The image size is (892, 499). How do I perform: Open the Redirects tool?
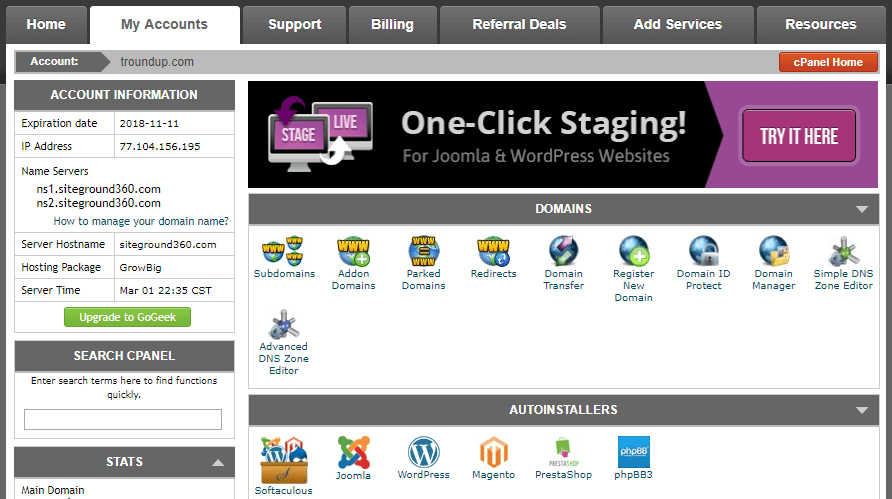coord(493,250)
